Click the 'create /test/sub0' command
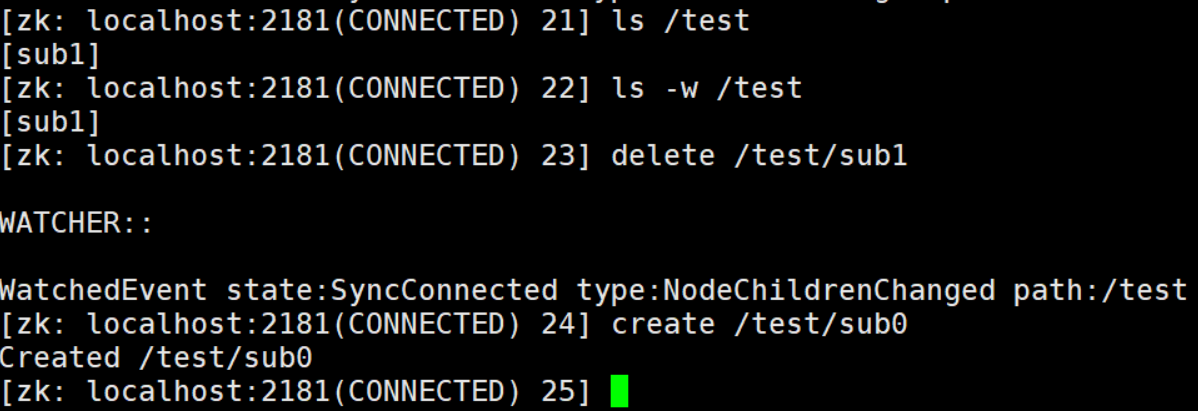 759,325
